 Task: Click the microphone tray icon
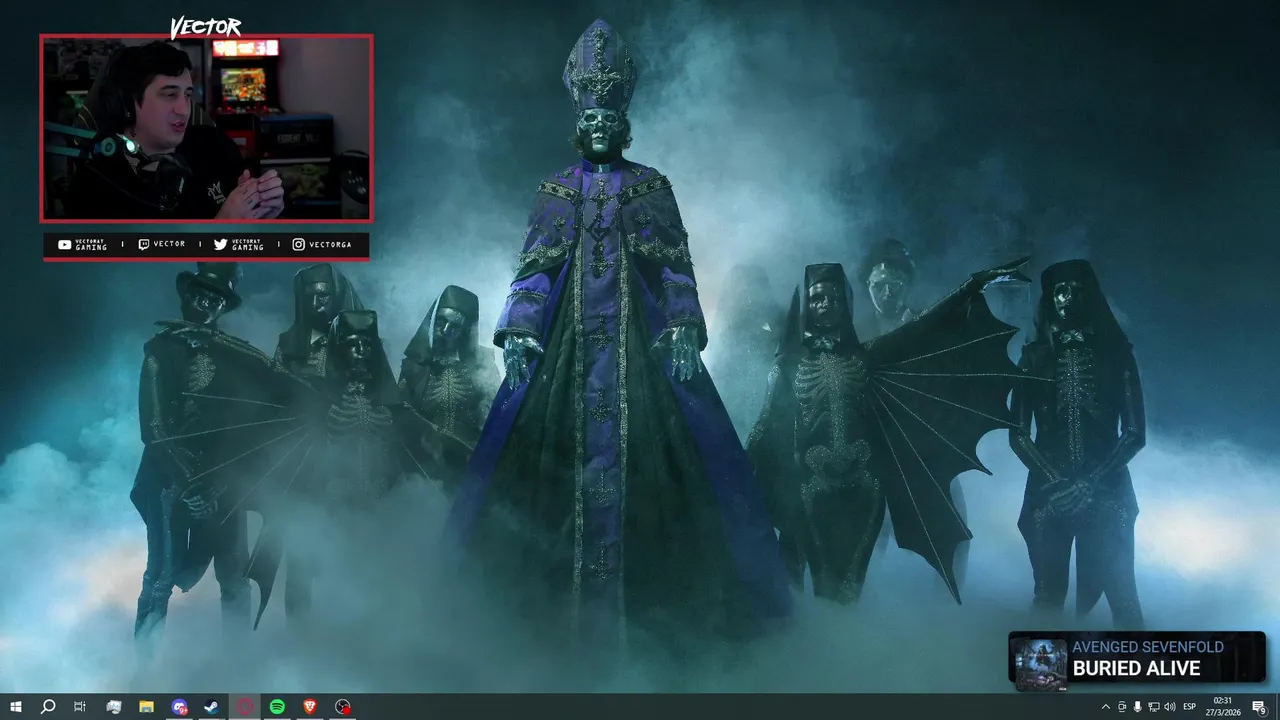1137,707
